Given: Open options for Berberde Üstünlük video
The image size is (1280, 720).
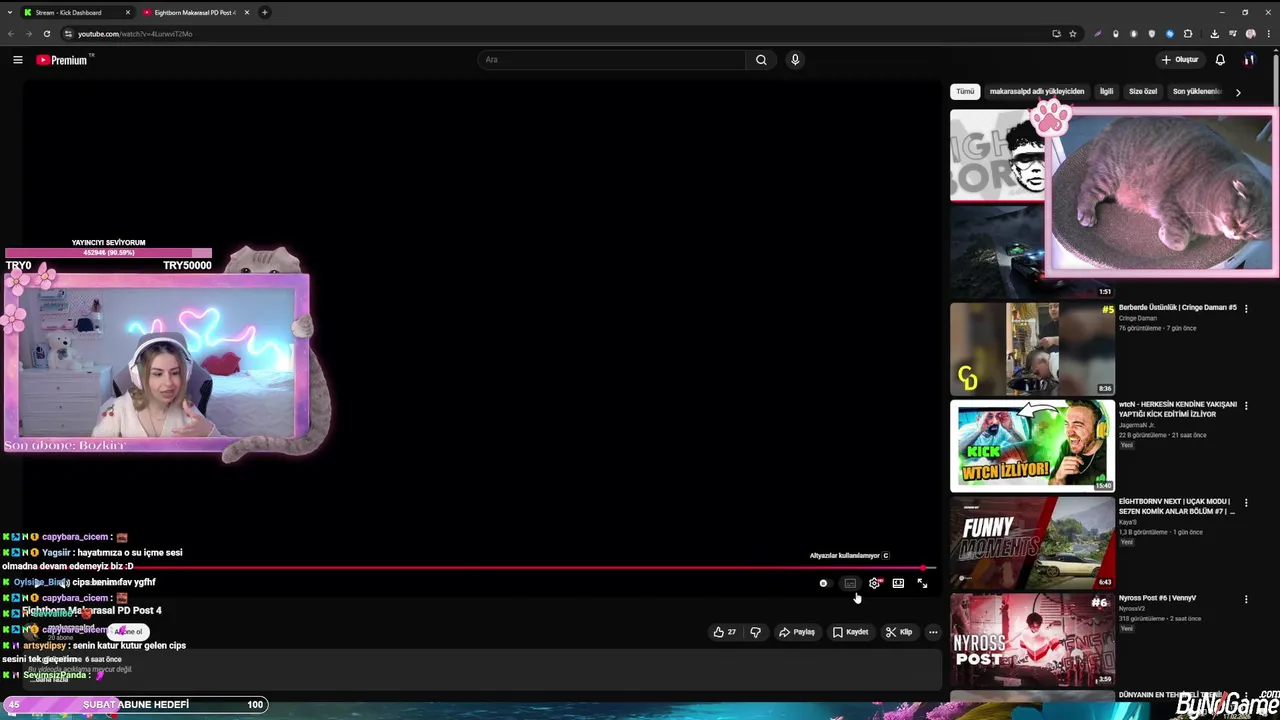Looking at the screenshot, I should pyautogui.click(x=1246, y=309).
